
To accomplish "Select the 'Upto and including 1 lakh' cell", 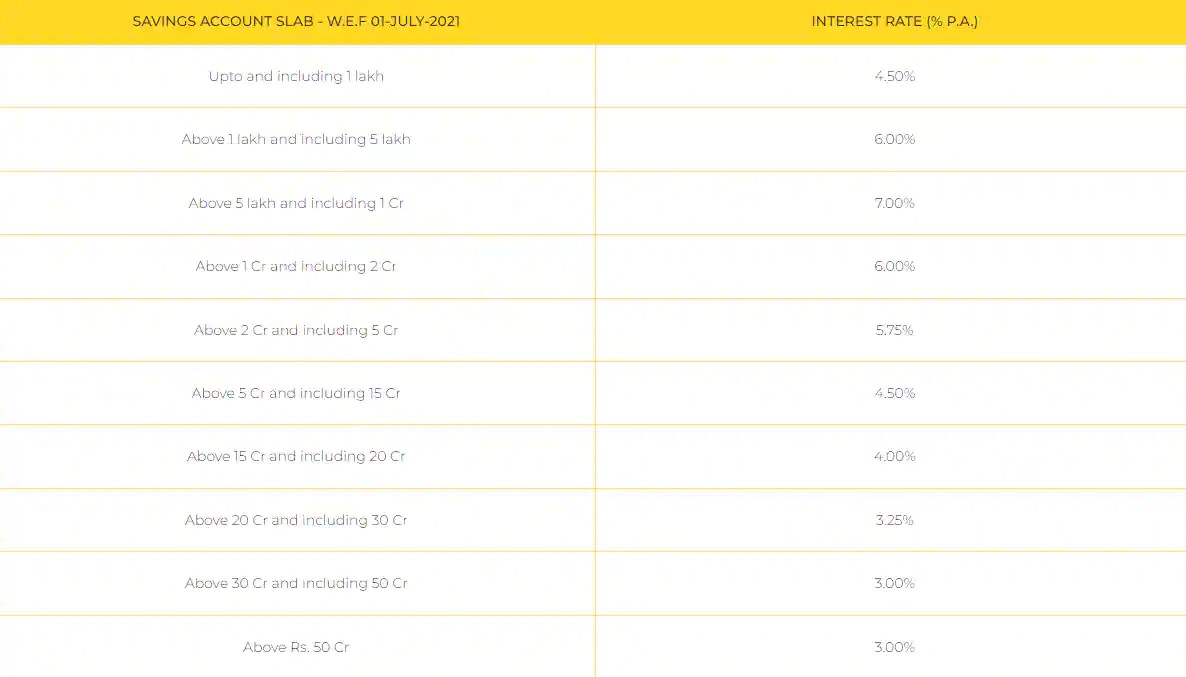I will point(296,76).
